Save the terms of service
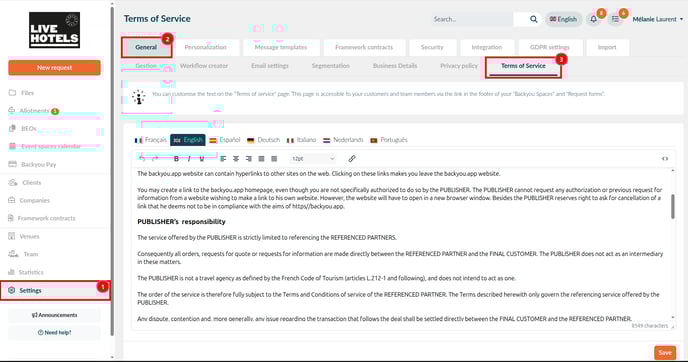Screen dimensions: 688x362 click(x=665, y=352)
